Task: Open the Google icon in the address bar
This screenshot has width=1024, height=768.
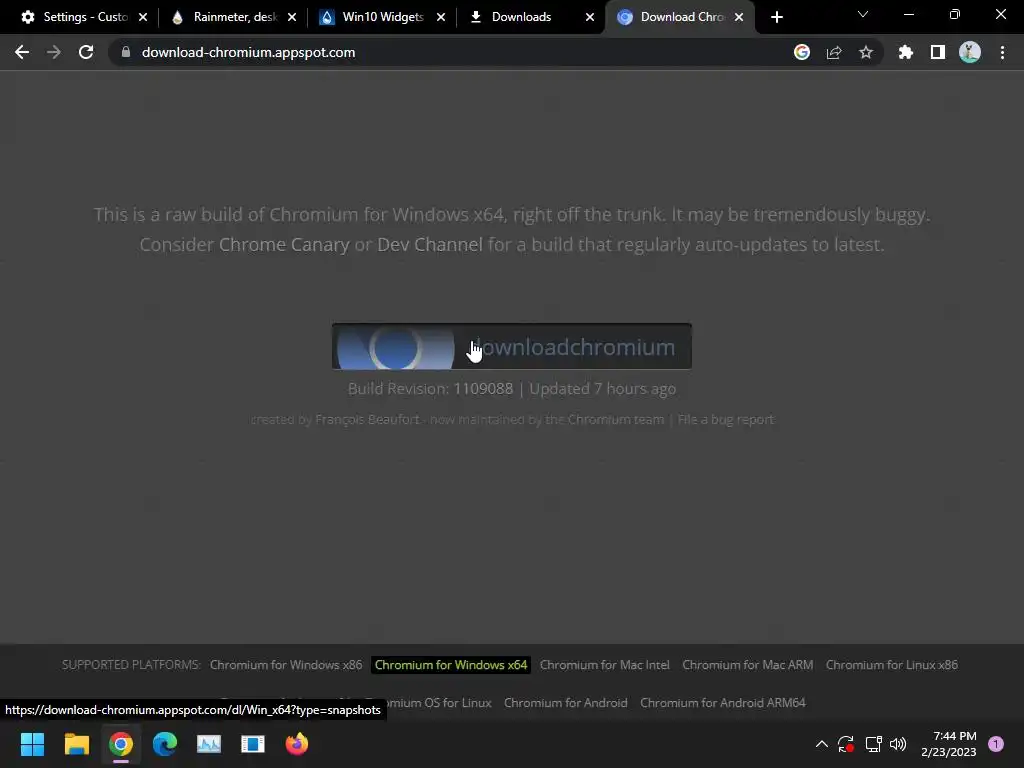Action: (802, 52)
